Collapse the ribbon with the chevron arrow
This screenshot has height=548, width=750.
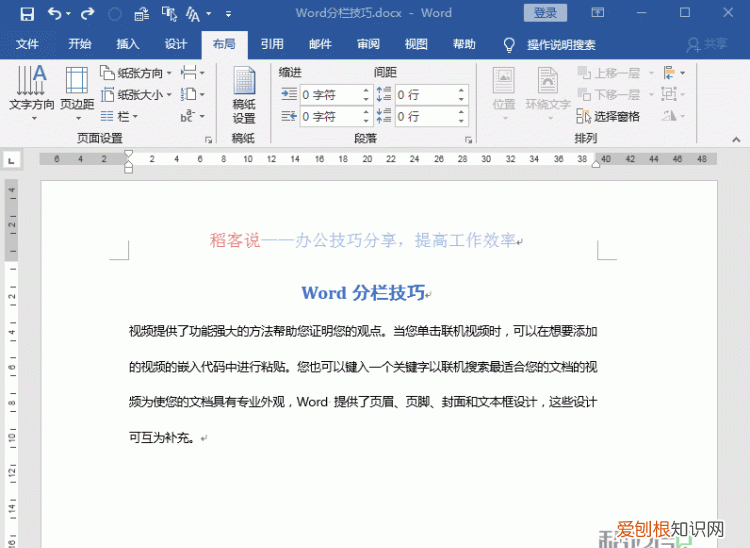click(x=736, y=140)
